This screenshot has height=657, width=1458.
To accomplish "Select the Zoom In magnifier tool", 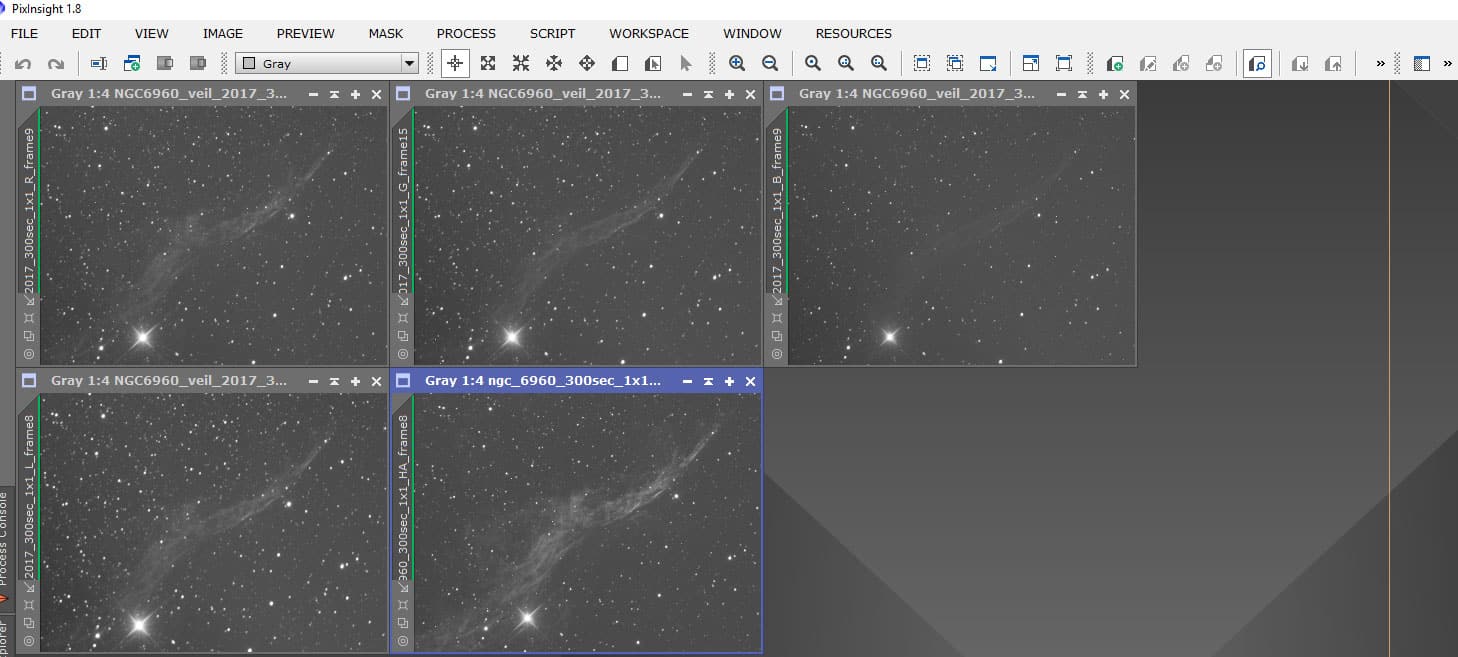I will 737,63.
